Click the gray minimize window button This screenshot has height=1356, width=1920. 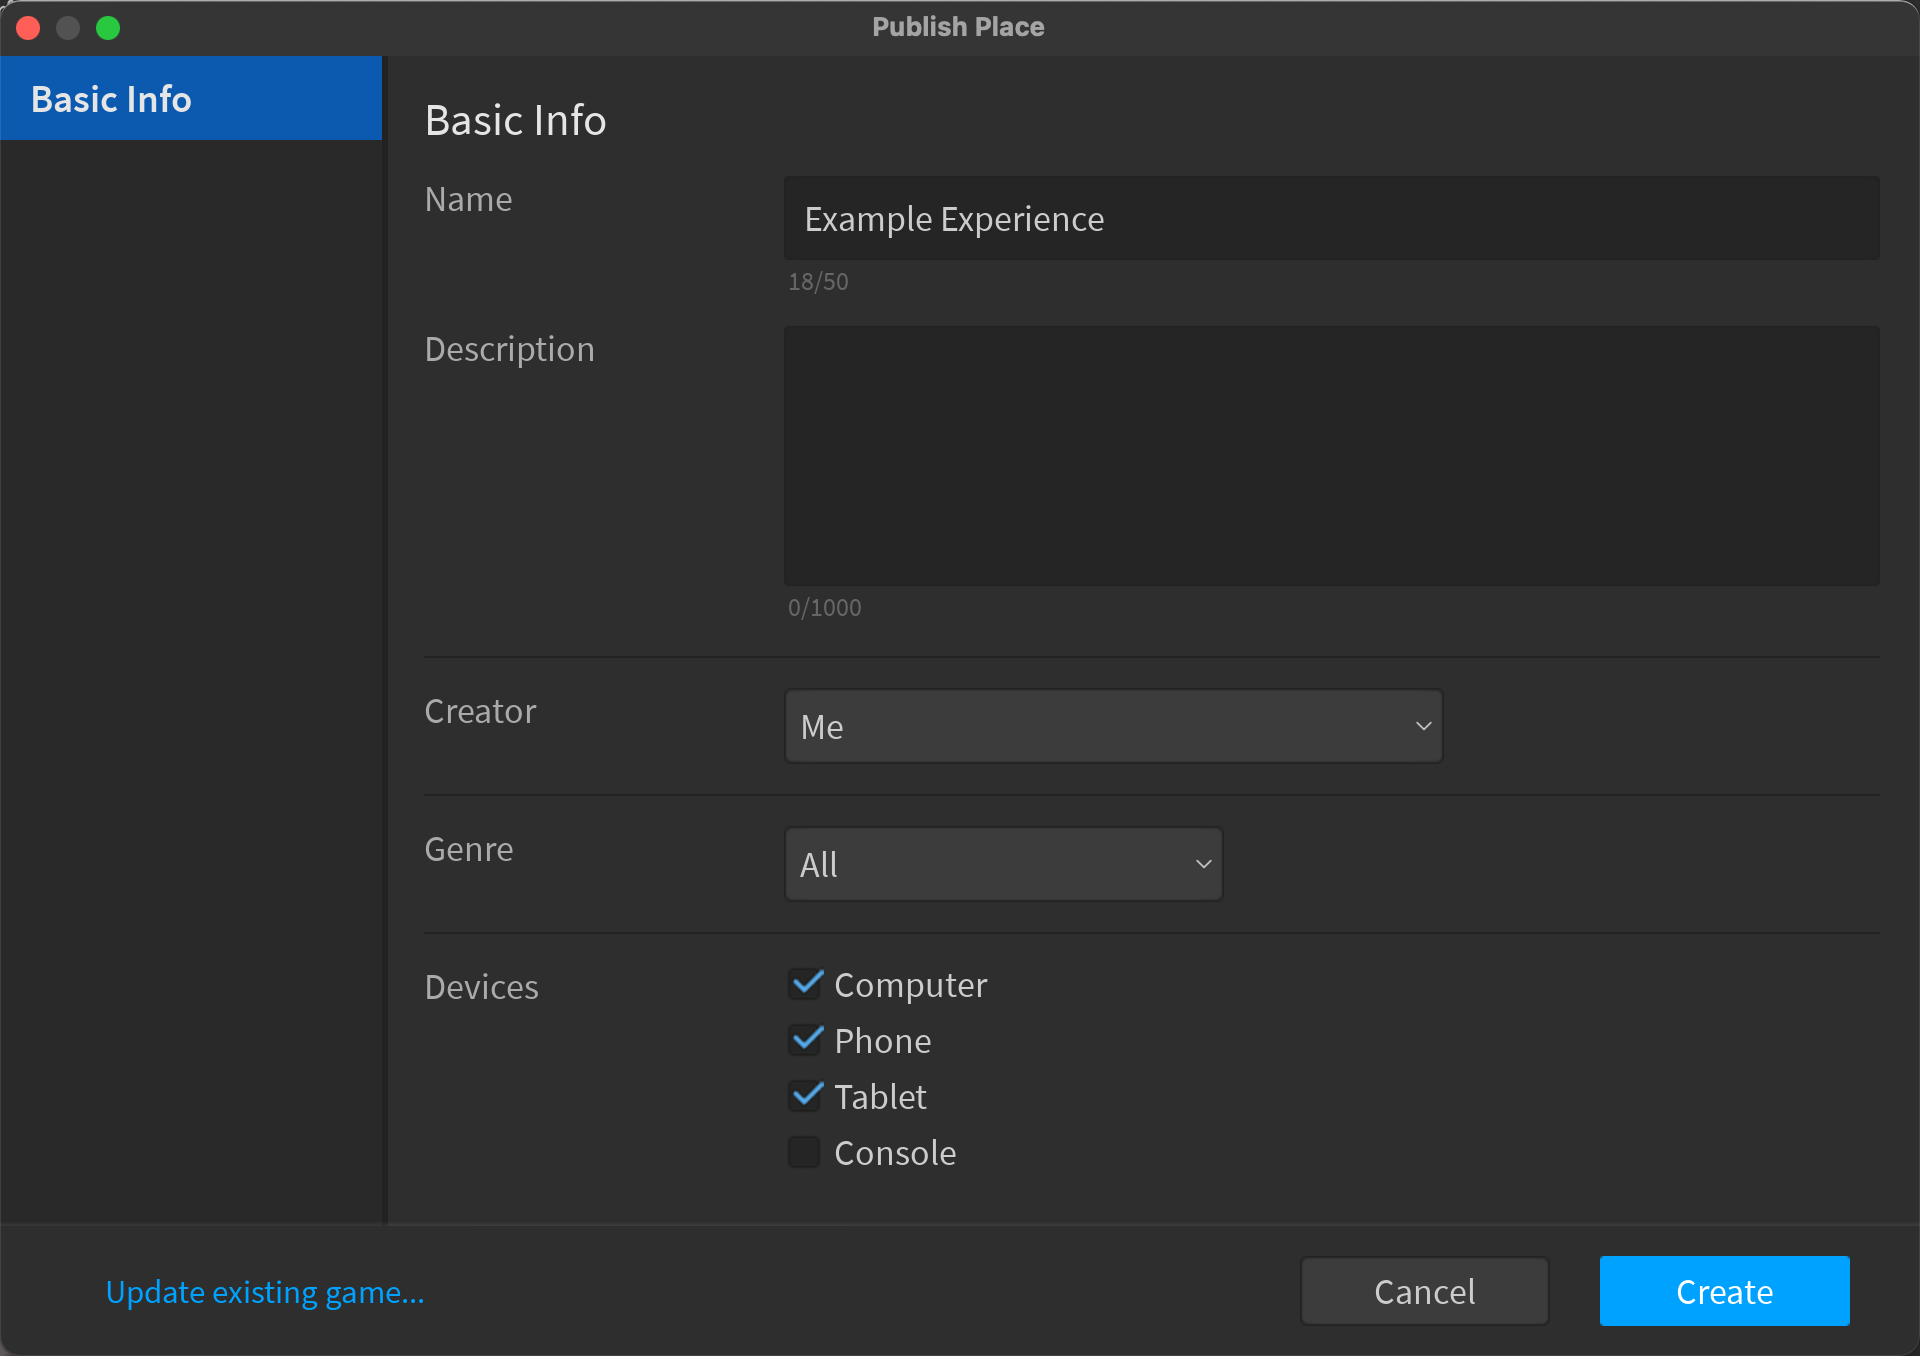tap(68, 28)
